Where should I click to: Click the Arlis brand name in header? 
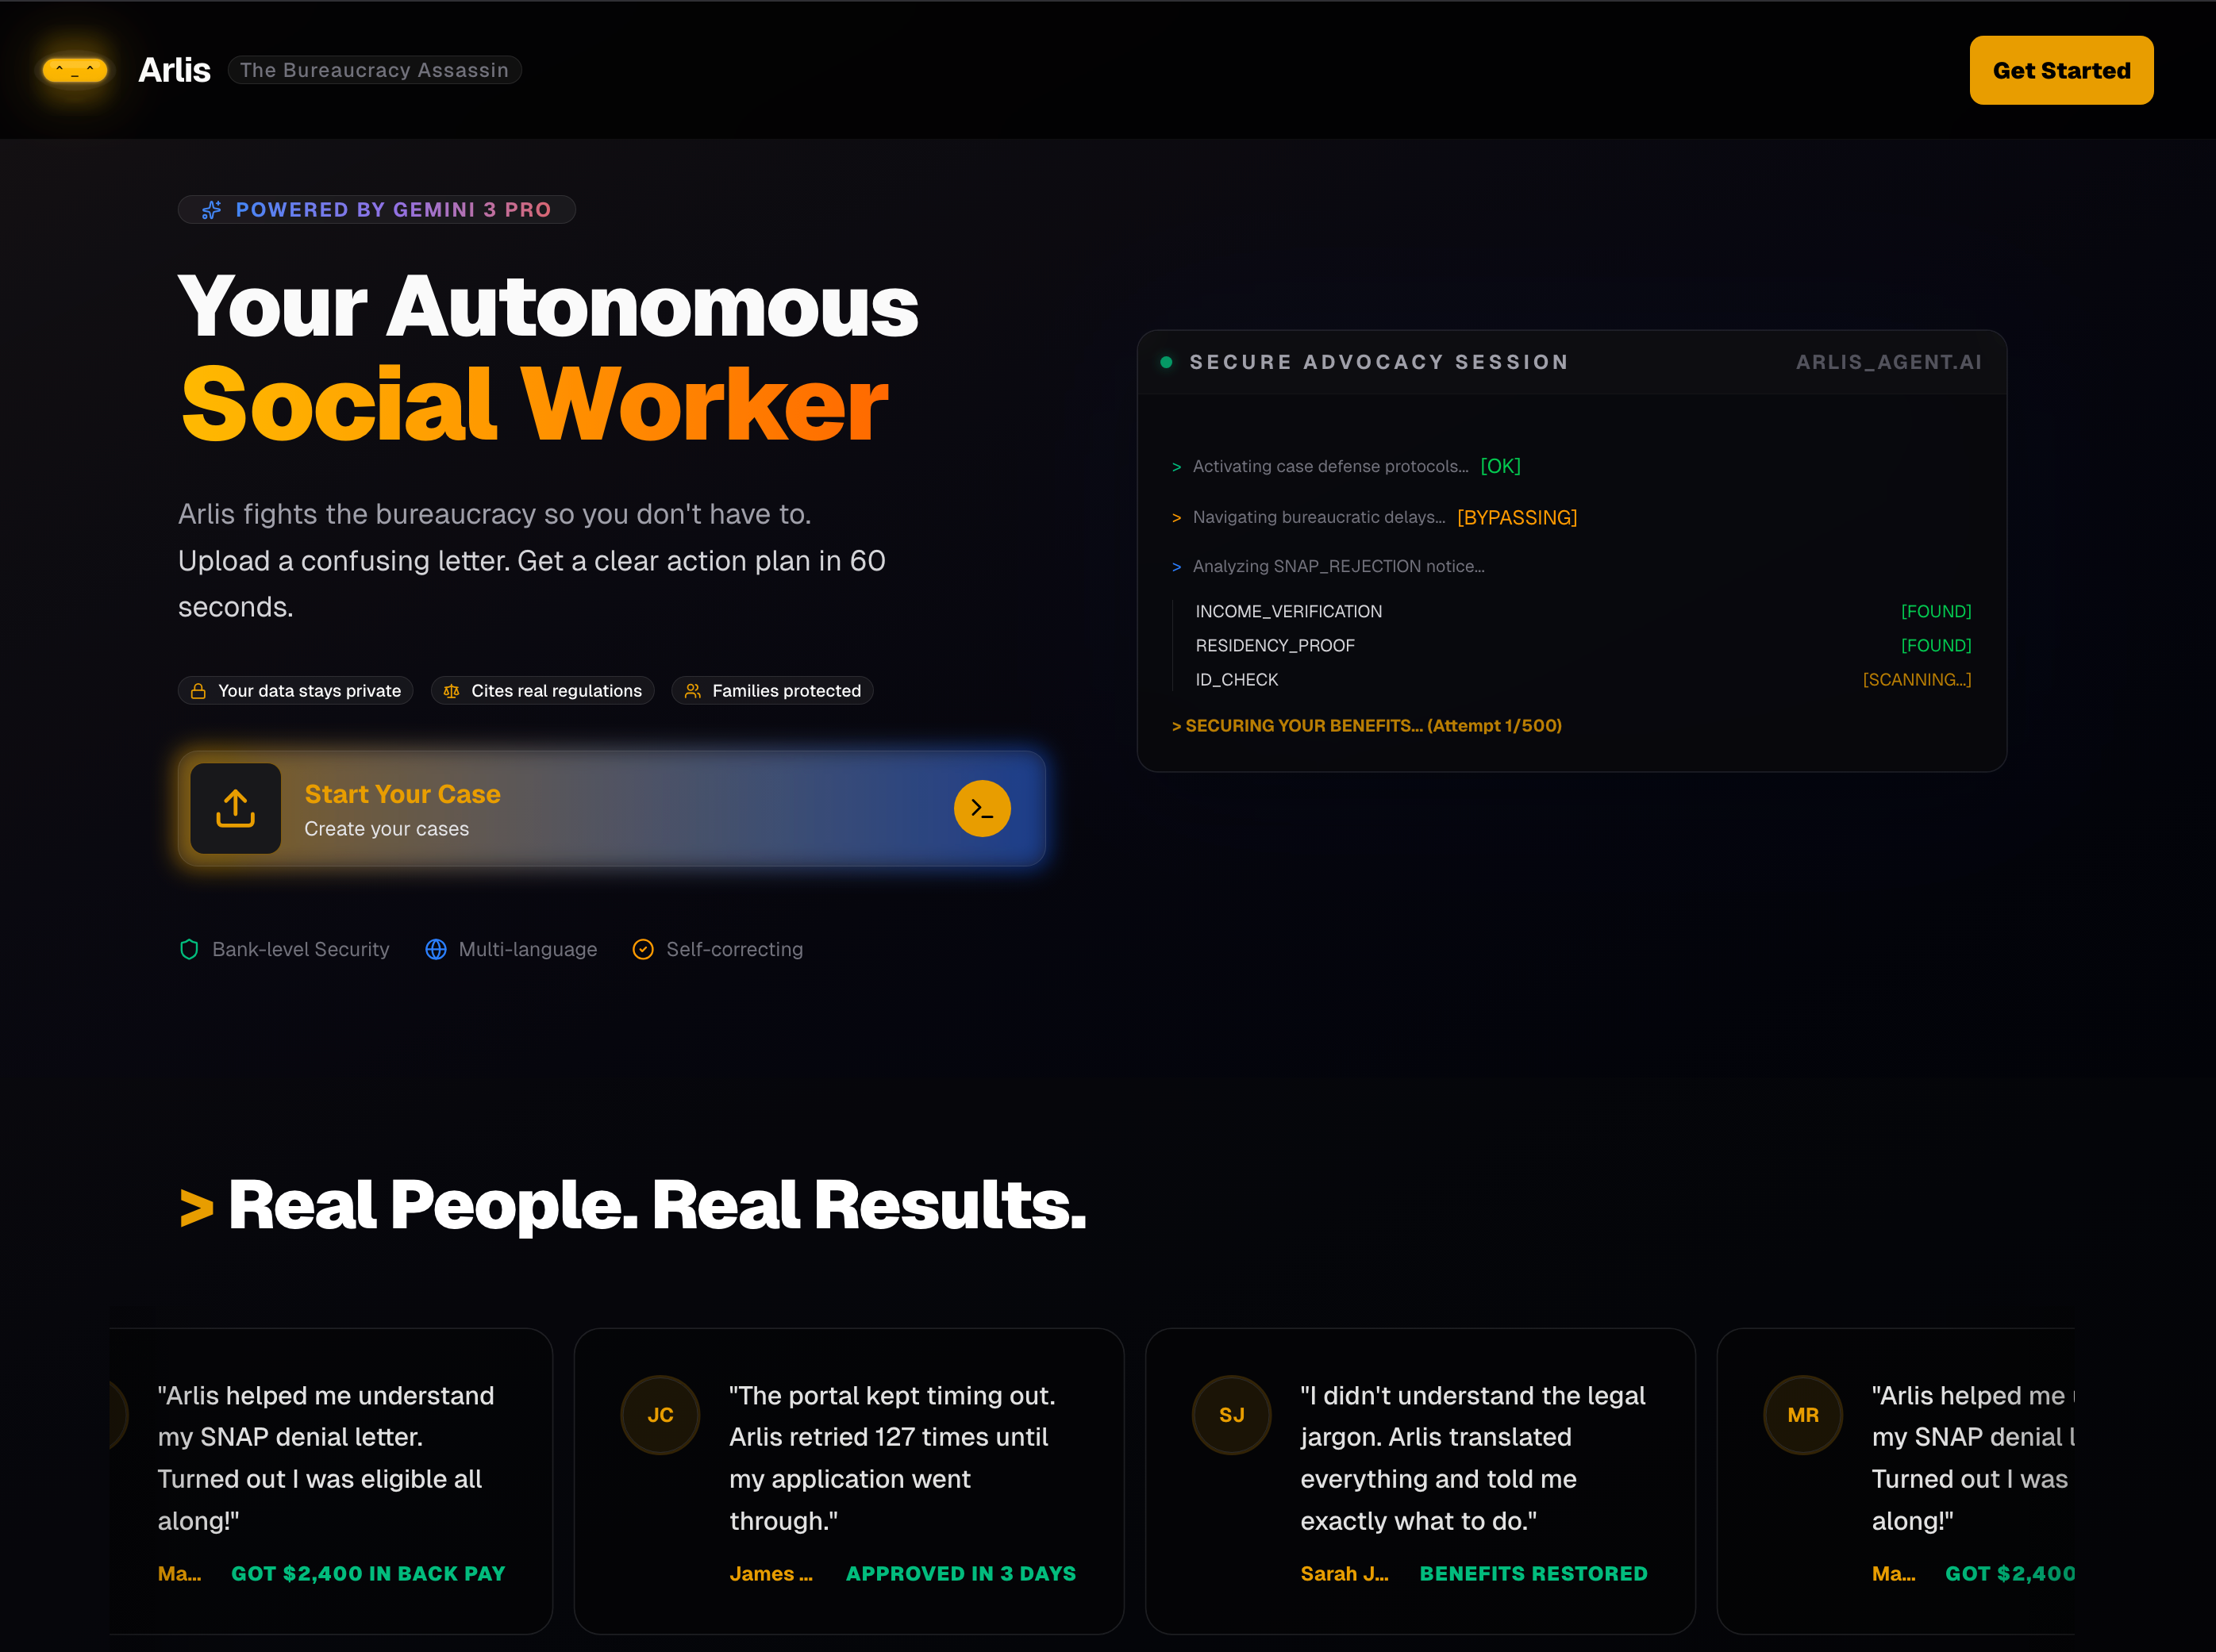[x=174, y=70]
